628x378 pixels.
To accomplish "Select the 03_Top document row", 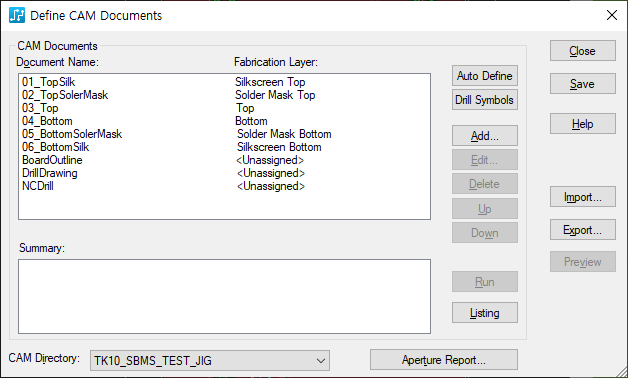I will [224, 108].
